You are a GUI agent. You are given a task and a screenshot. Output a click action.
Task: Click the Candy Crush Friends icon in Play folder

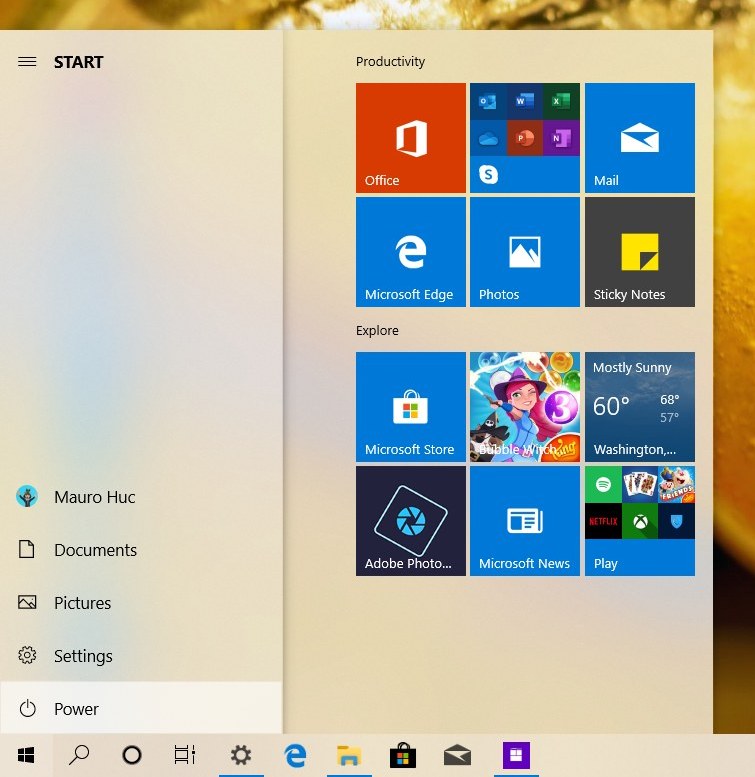point(676,484)
